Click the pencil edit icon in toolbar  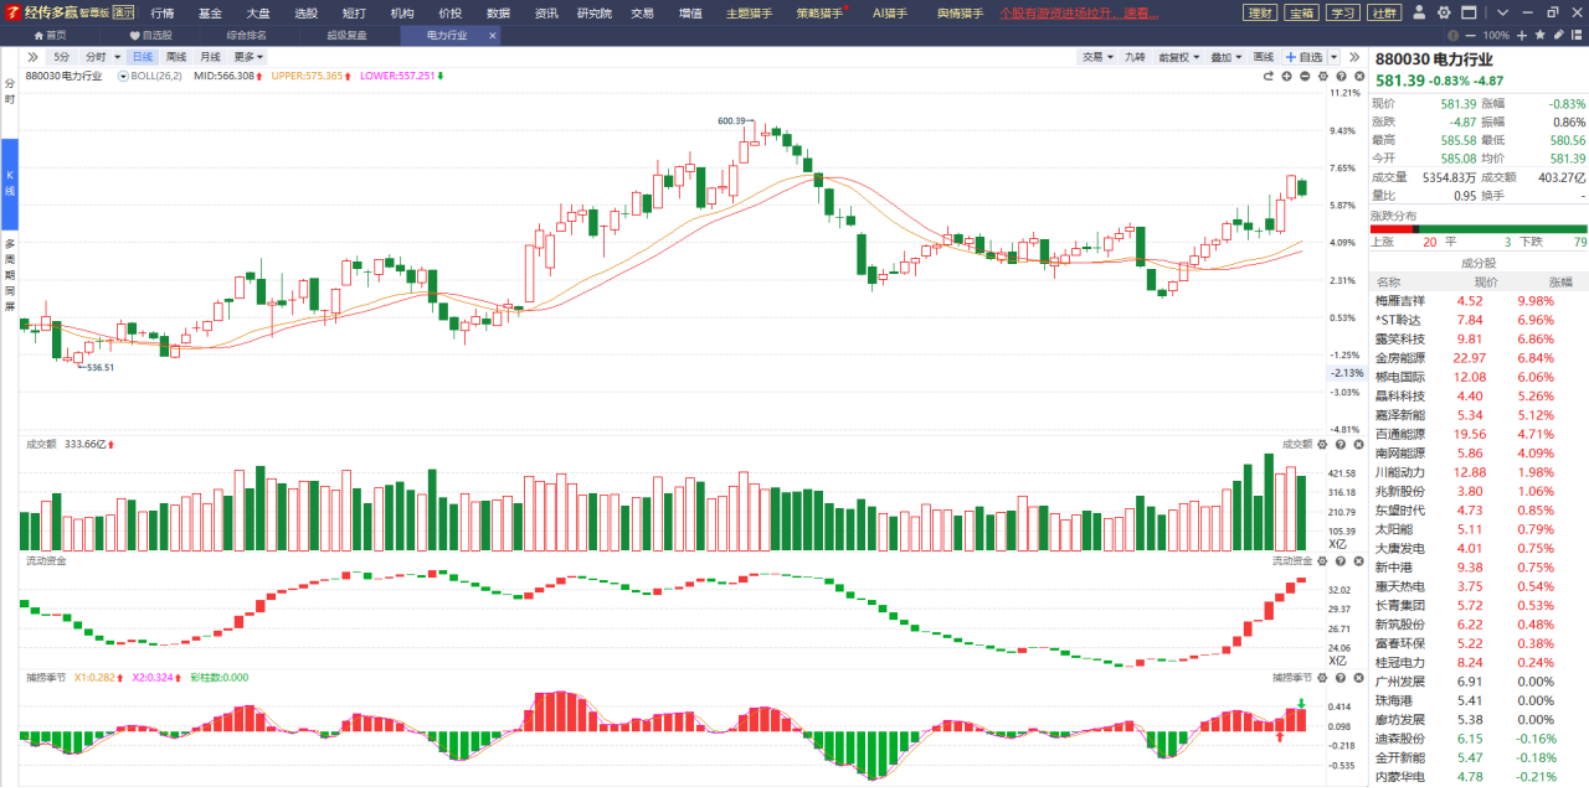tap(1558, 35)
